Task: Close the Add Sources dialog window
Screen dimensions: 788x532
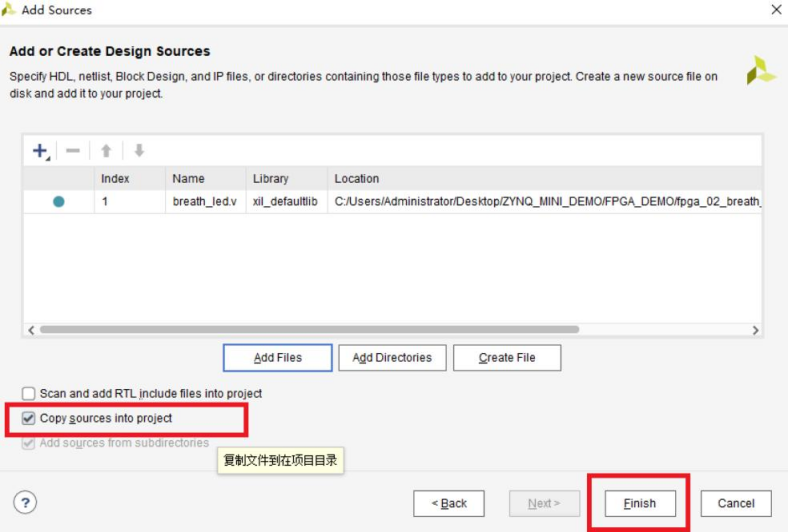Action: click(x=775, y=10)
